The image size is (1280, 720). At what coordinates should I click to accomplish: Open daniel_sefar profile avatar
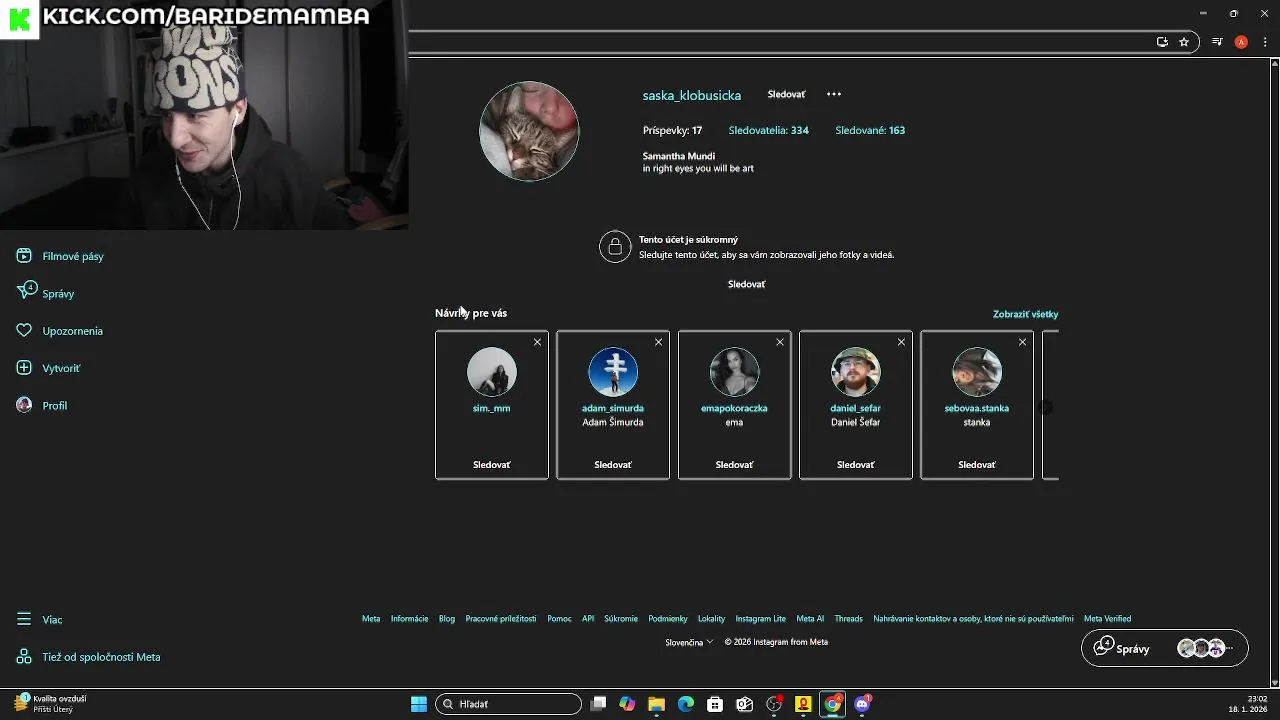[x=856, y=372]
